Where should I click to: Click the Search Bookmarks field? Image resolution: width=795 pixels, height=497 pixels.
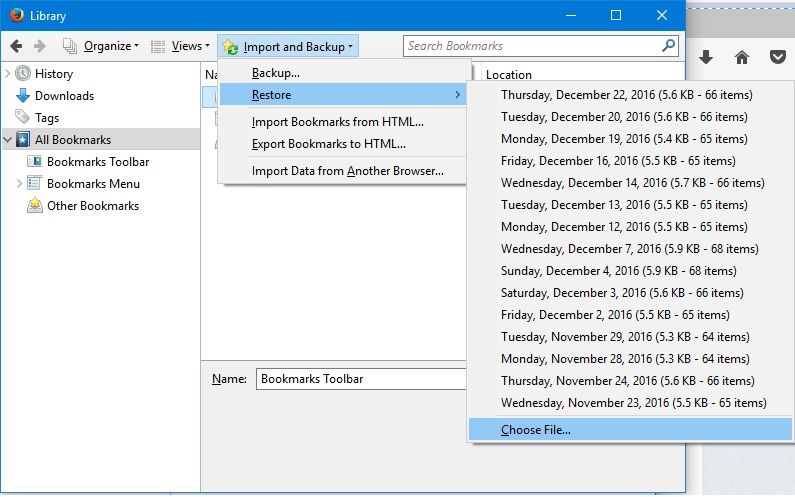530,46
